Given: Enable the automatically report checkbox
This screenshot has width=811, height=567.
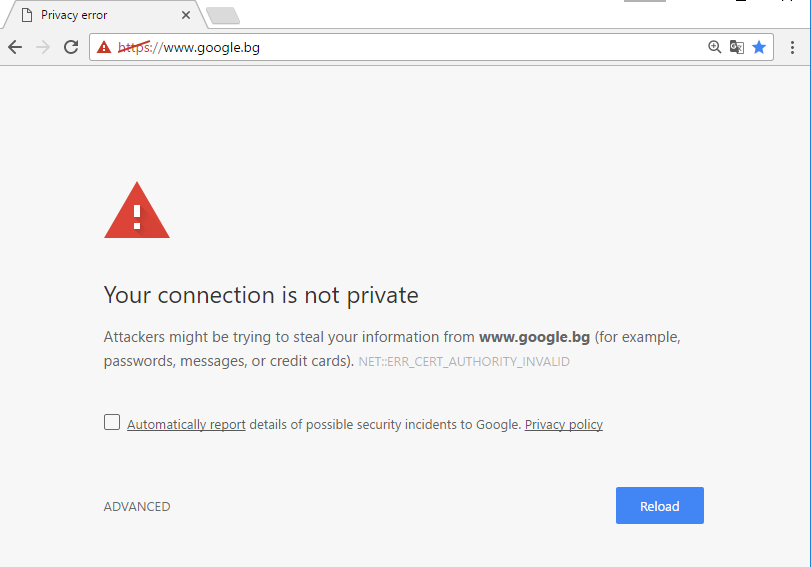Looking at the screenshot, I should point(112,422).
